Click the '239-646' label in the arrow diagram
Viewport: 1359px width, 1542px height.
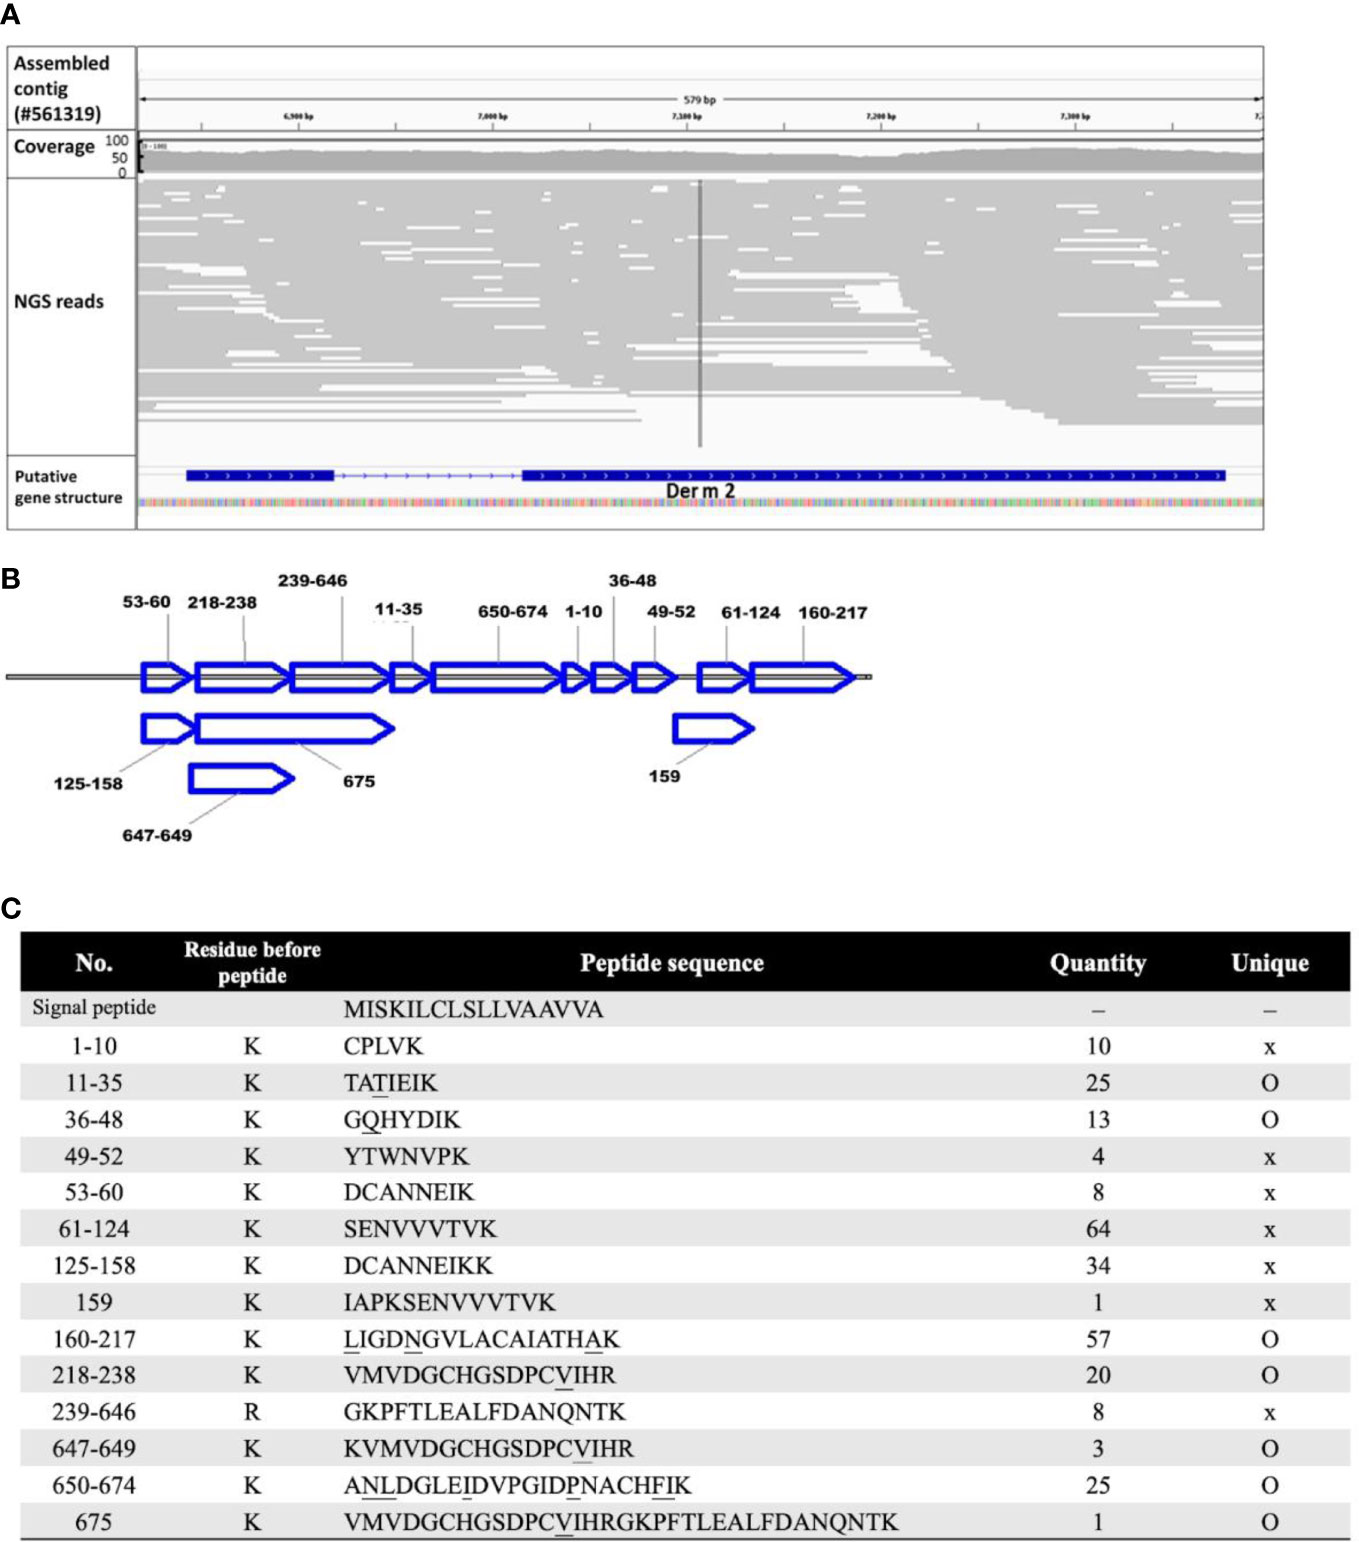point(312,580)
